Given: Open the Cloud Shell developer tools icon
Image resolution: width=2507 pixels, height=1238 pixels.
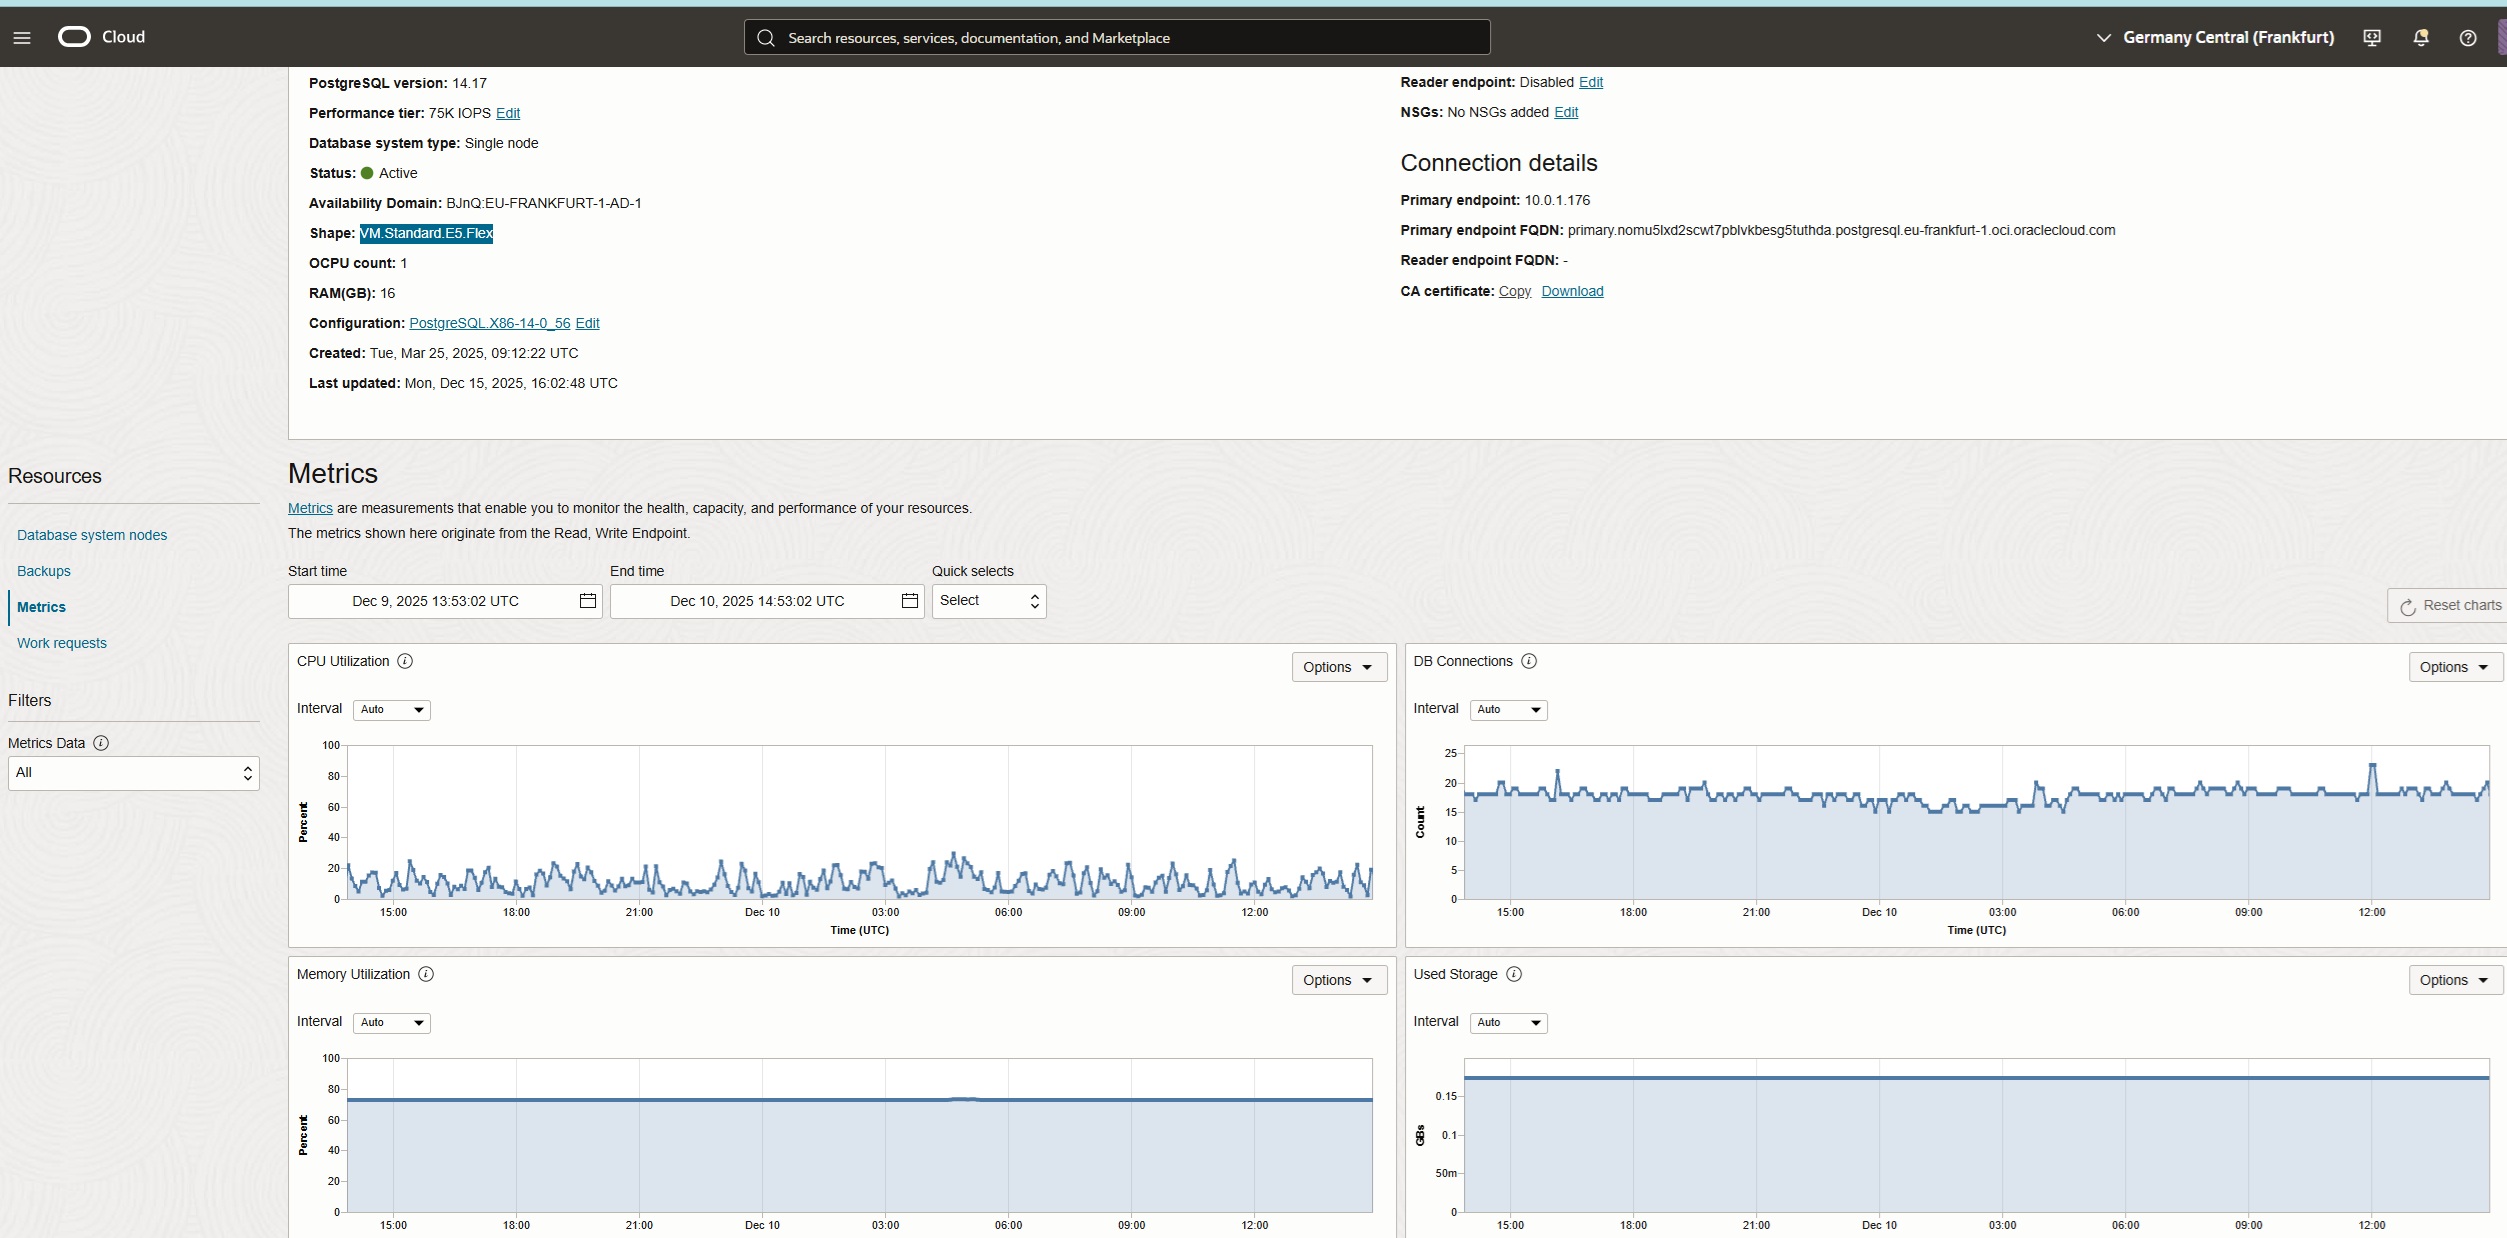Looking at the screenshot, I should pos(2371,38).
